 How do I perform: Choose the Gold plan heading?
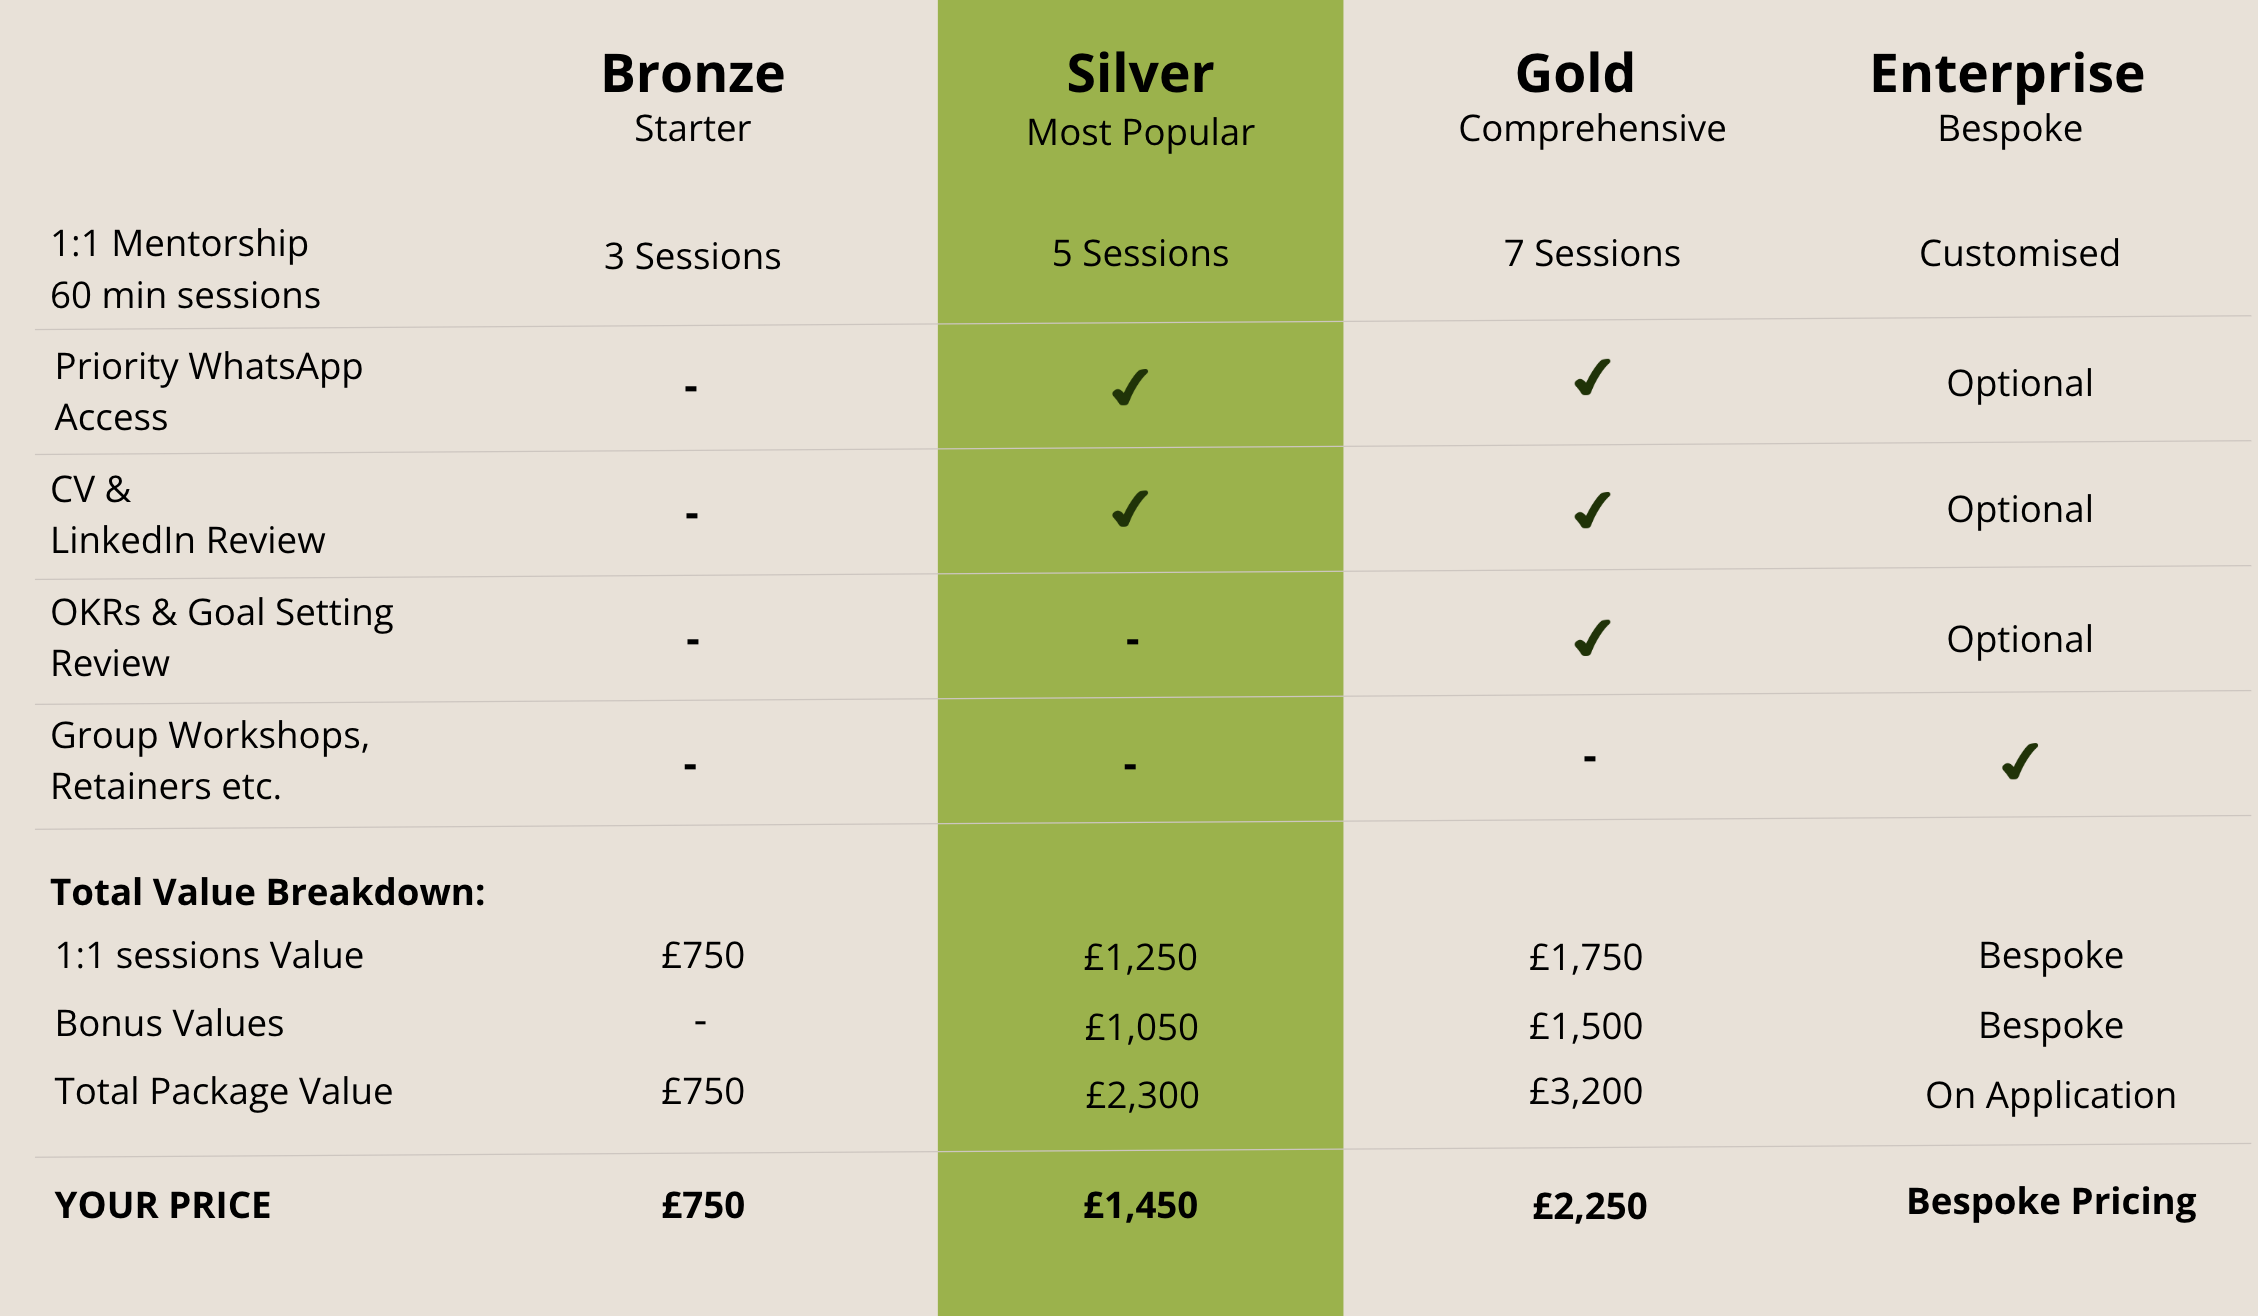pos(1575,74)
